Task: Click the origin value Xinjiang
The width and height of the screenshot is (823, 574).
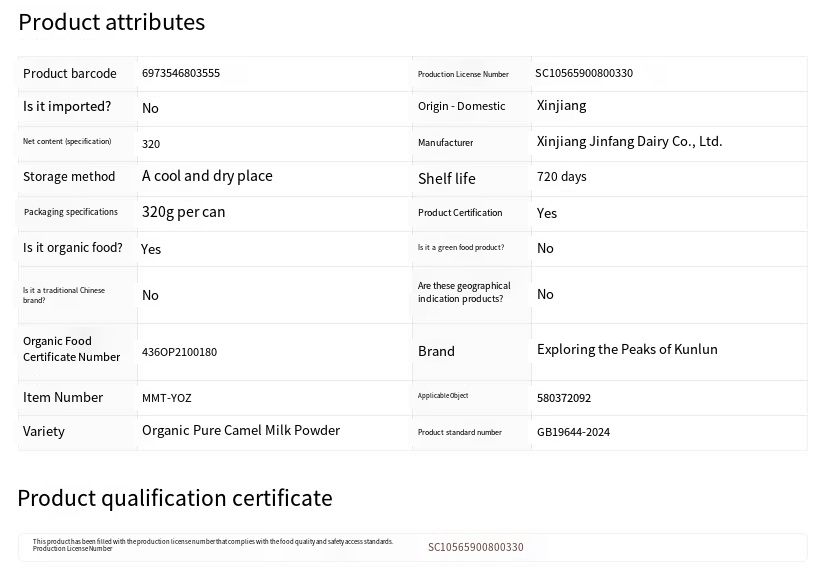Action: coord(561,106)
